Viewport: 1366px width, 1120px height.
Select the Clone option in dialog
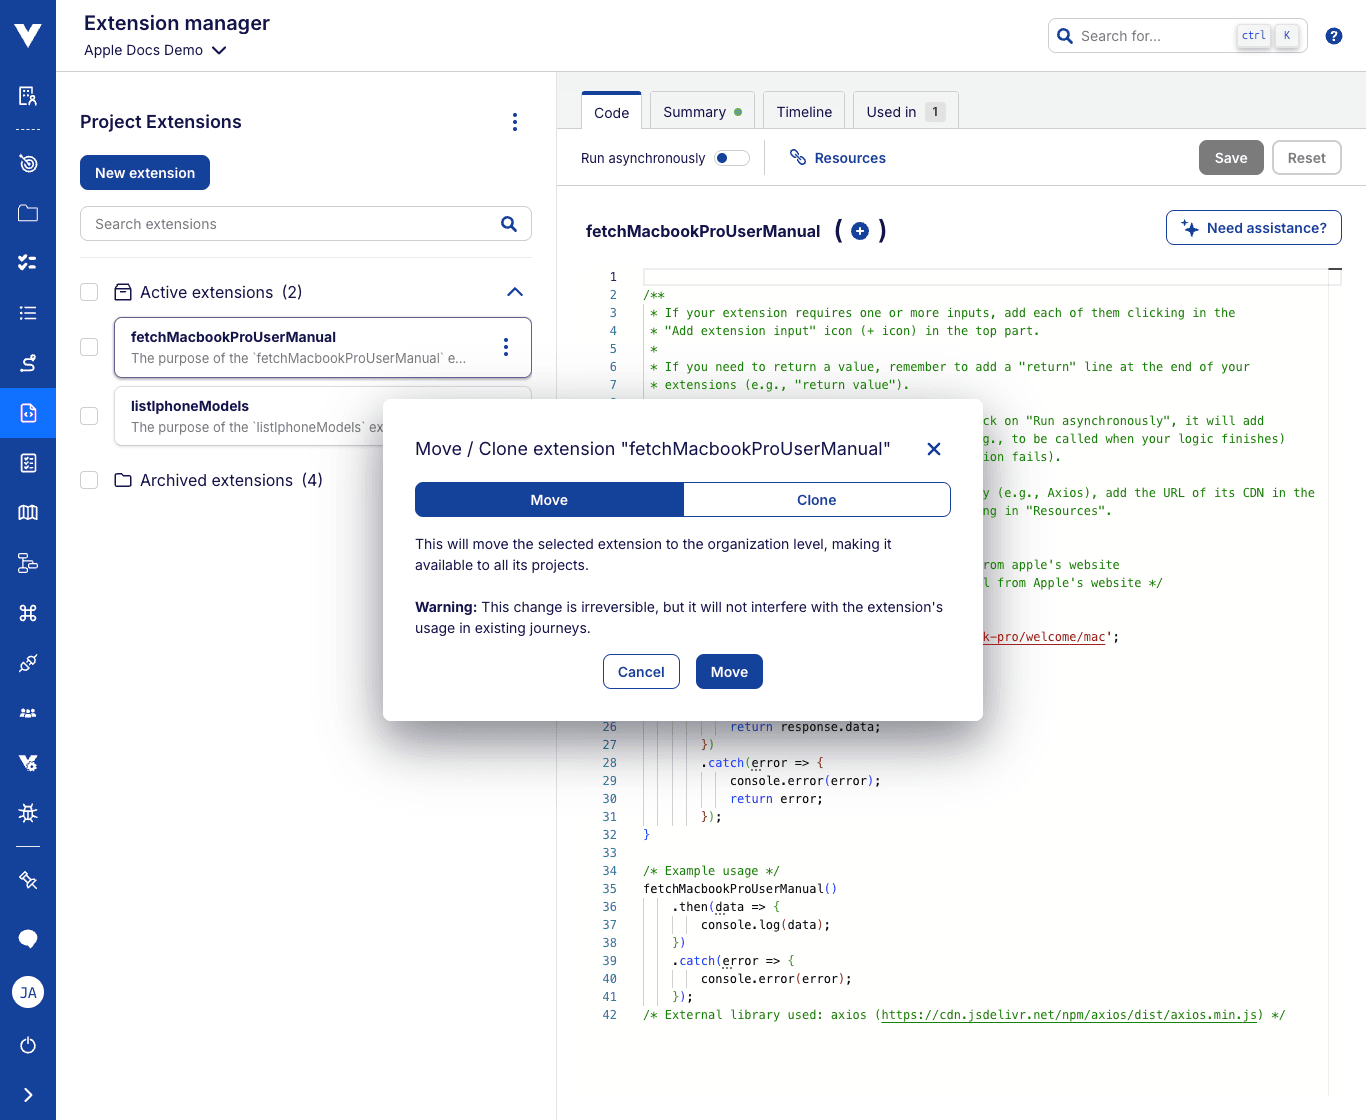click(817, 500)
